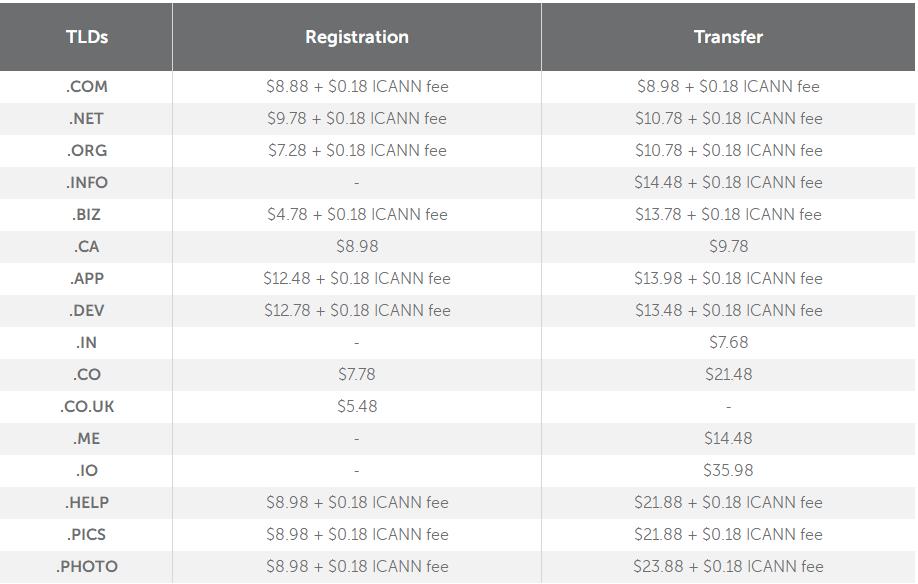Click the .CO.UK row label

click(x=87, y=406)
